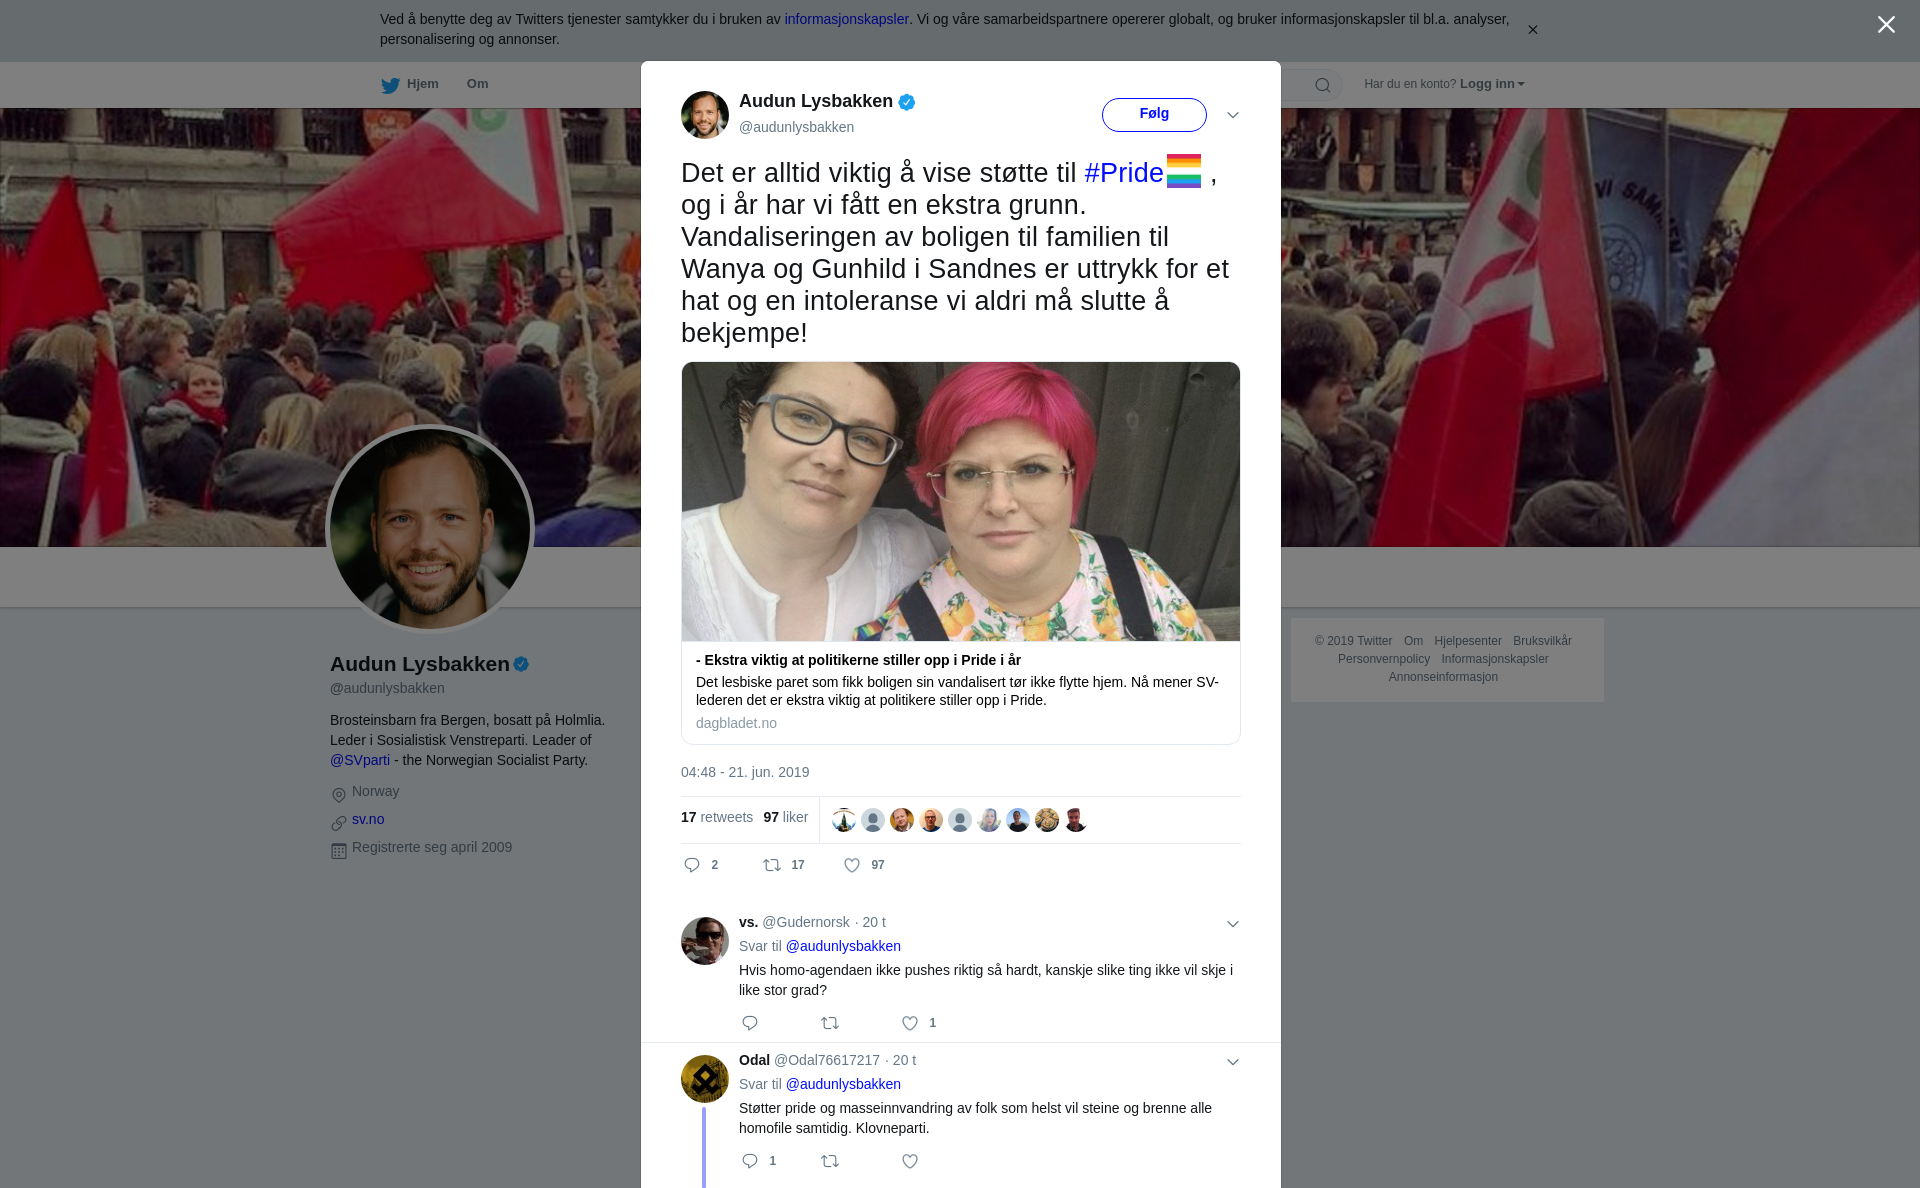Open the #Pride hashtag link

(x=1124, y=173)
